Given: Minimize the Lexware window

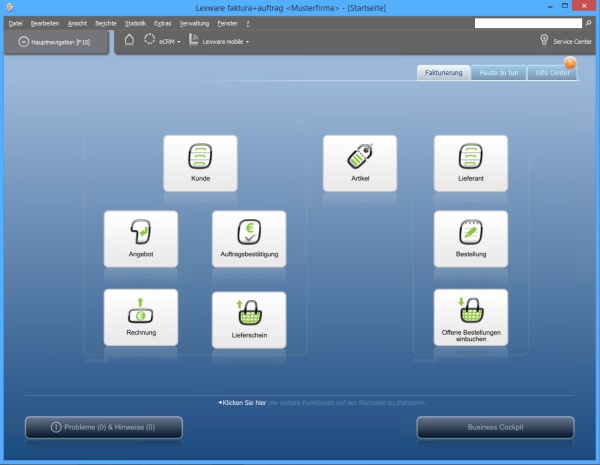Looking at the screenshot, I should 550,7.
